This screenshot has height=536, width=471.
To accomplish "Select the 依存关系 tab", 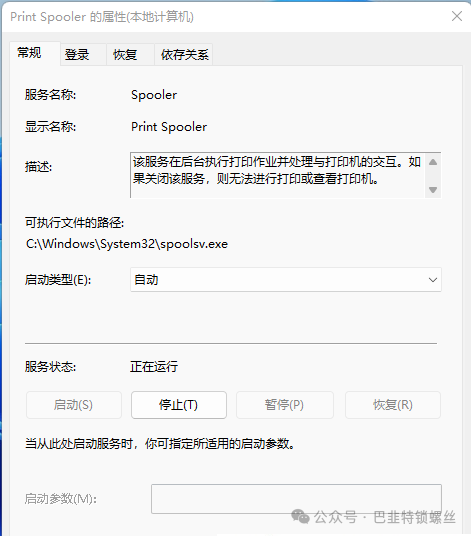I will click(184, 55).
